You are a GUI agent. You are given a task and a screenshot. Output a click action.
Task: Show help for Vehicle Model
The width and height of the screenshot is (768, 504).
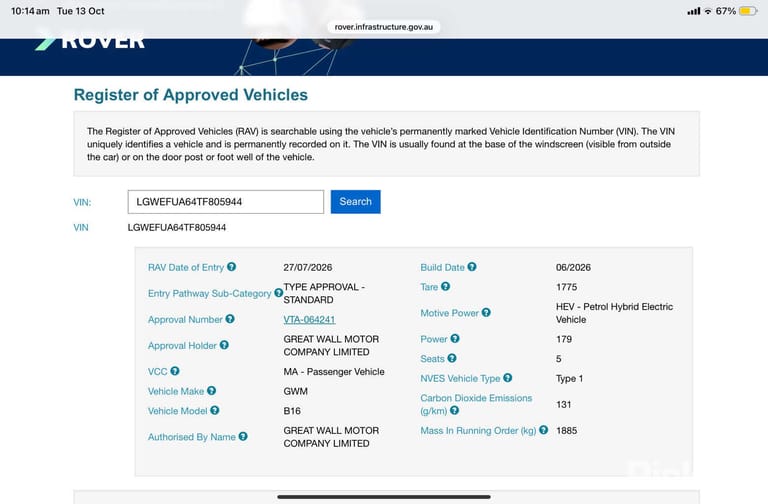point(215,410)
